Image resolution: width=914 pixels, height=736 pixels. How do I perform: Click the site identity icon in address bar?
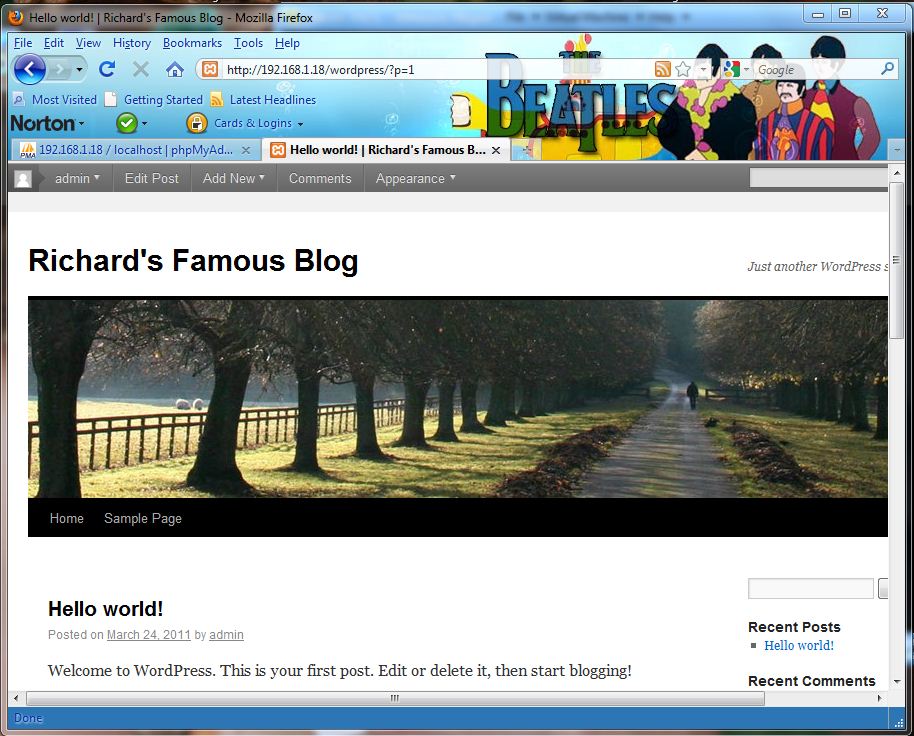click(210, 70)
